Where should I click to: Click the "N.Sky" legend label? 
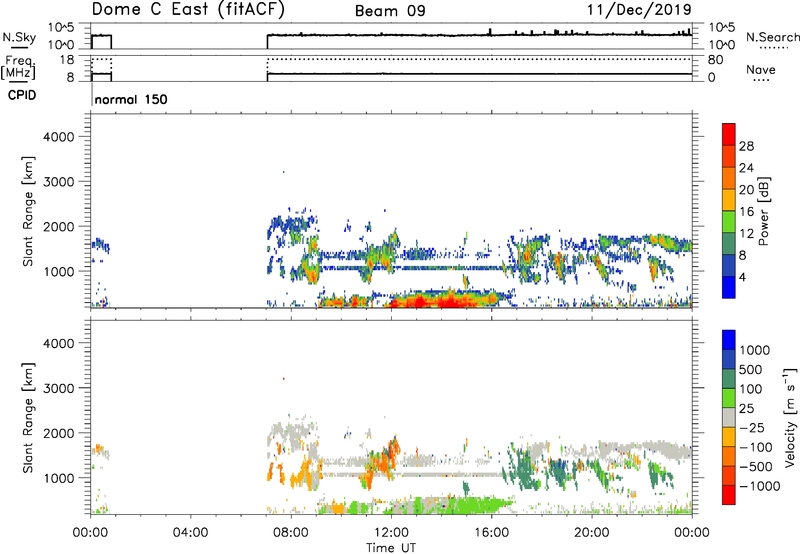[x=19, y=37]
